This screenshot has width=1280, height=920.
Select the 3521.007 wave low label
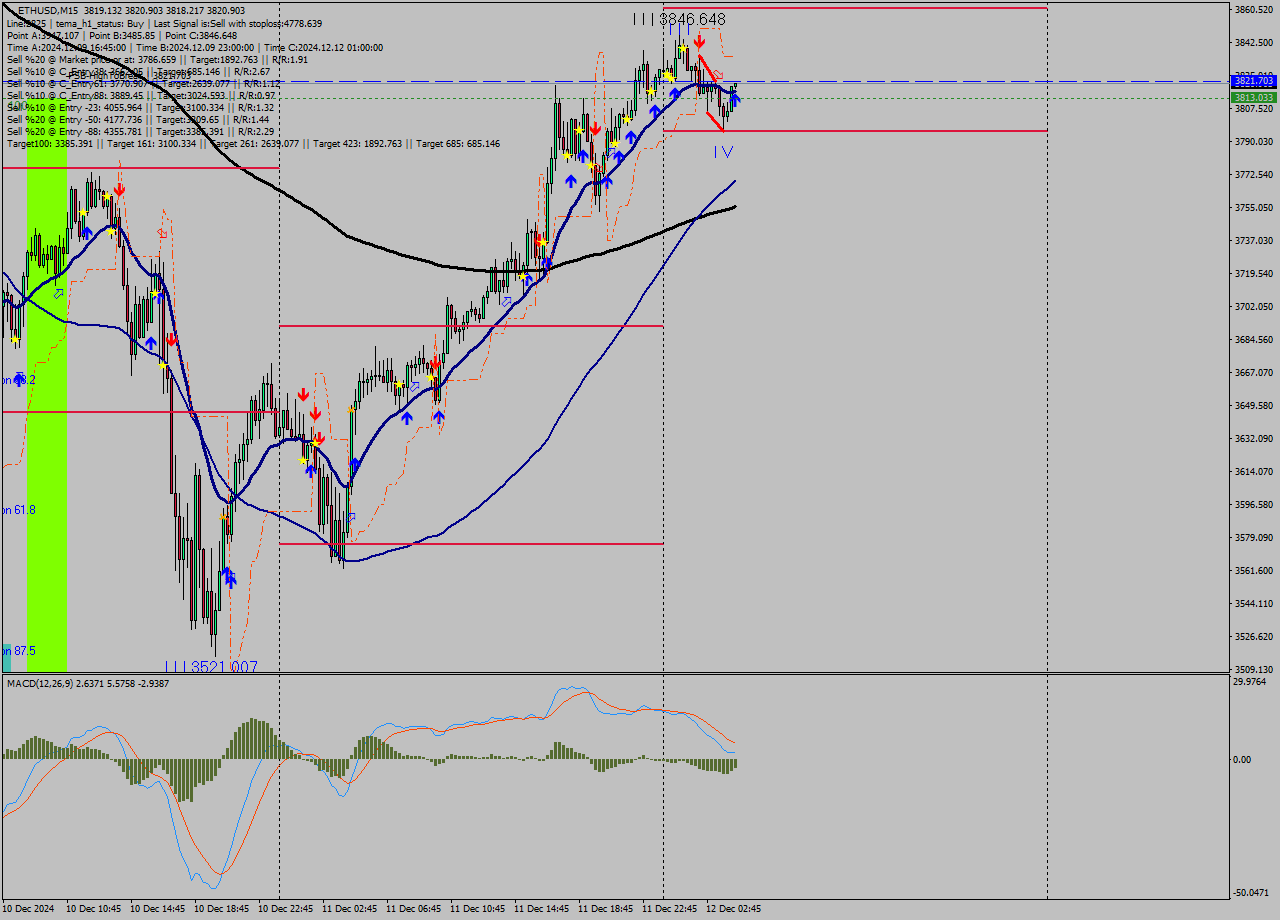coord(212,667)
